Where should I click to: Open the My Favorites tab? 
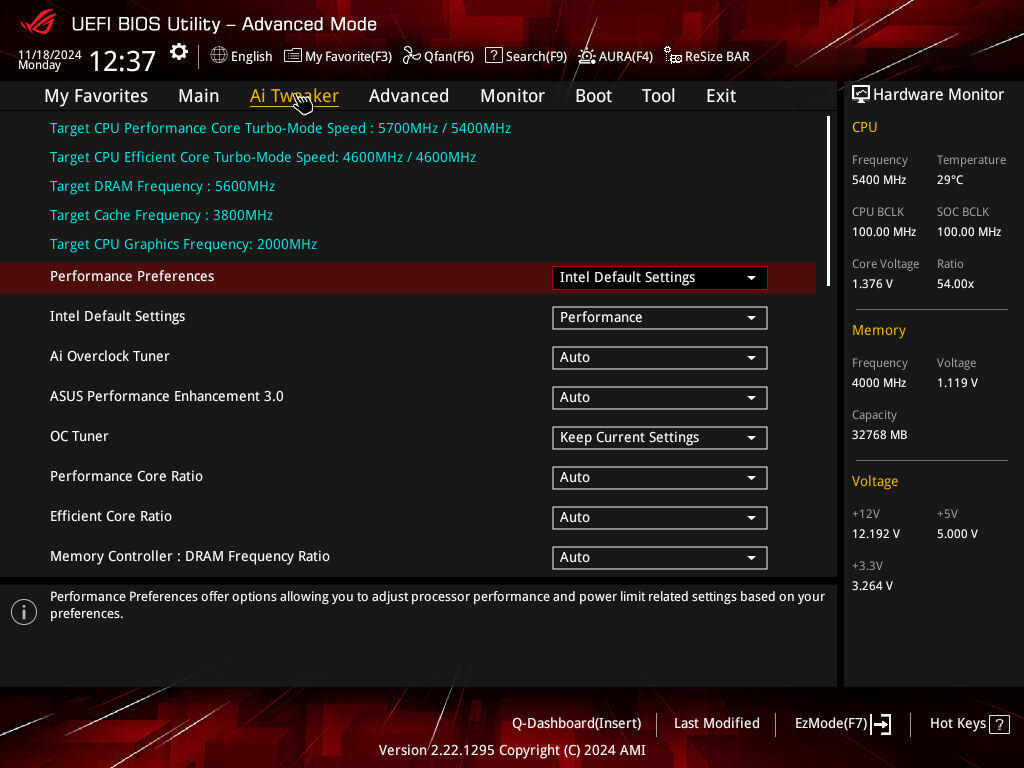click(x=96, y=96)
